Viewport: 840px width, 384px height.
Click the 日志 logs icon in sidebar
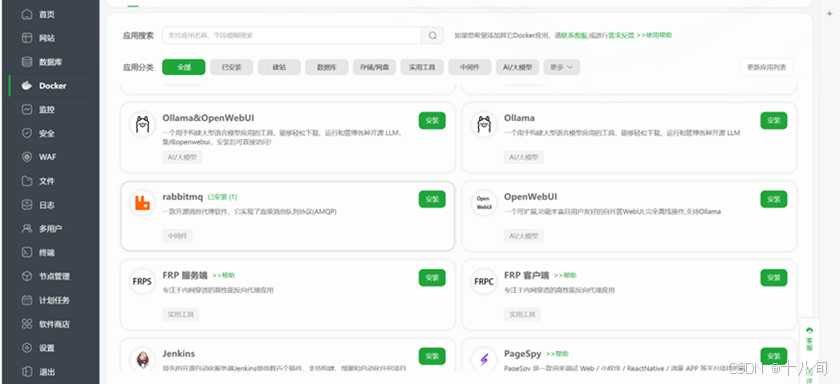[27, 205]
